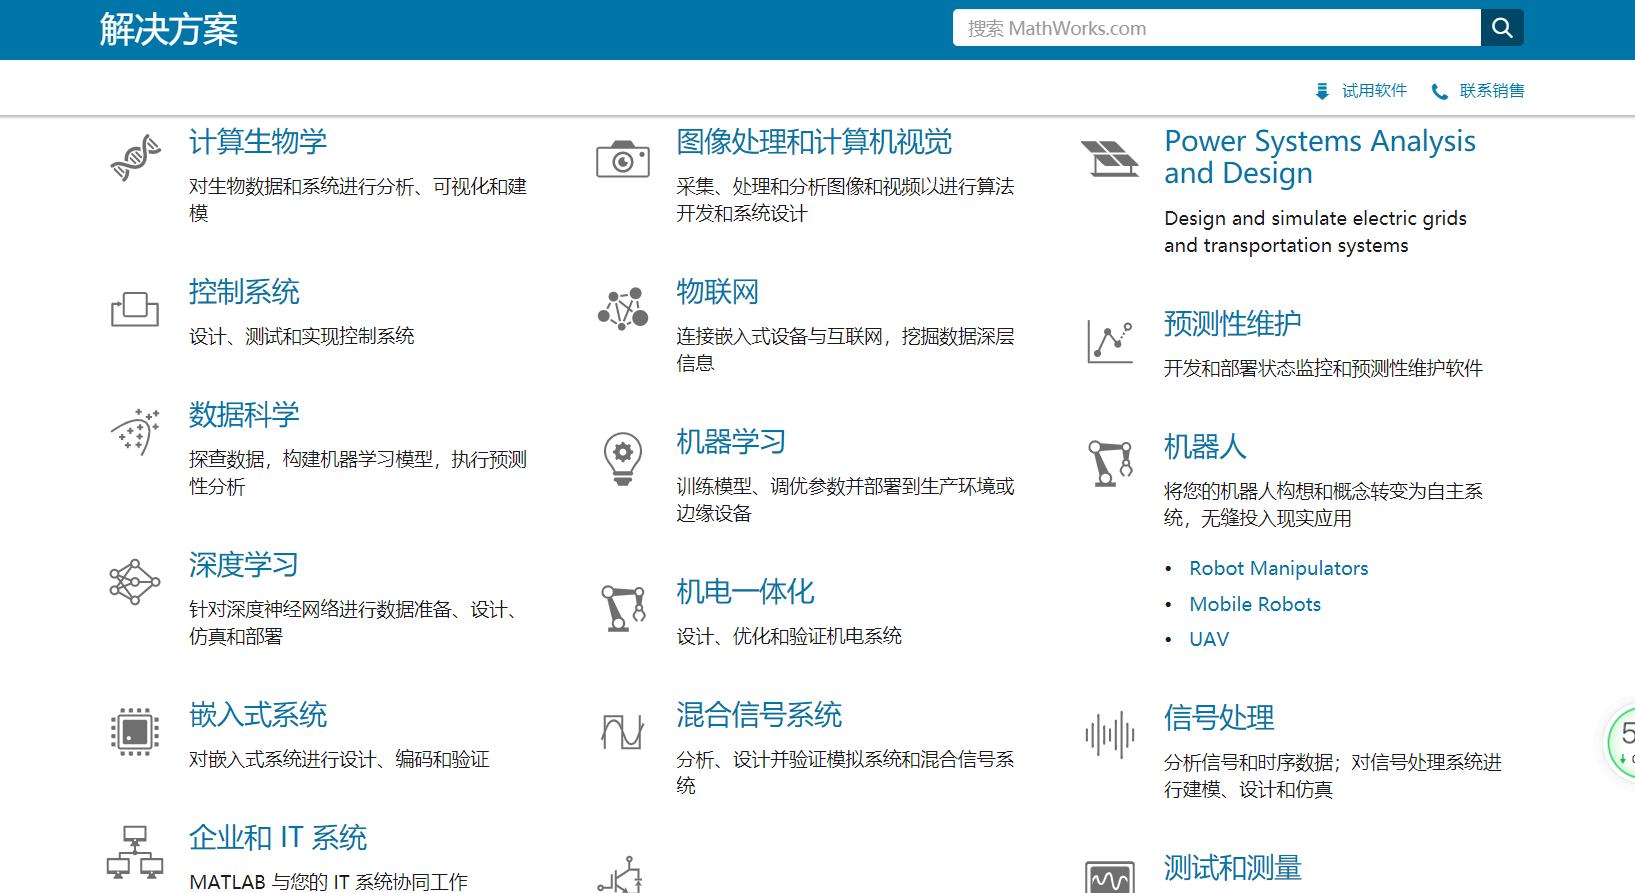The image size is (1635, 893).
Task: Click the camera icon for image processing
Action: click(x=622, y=159)
